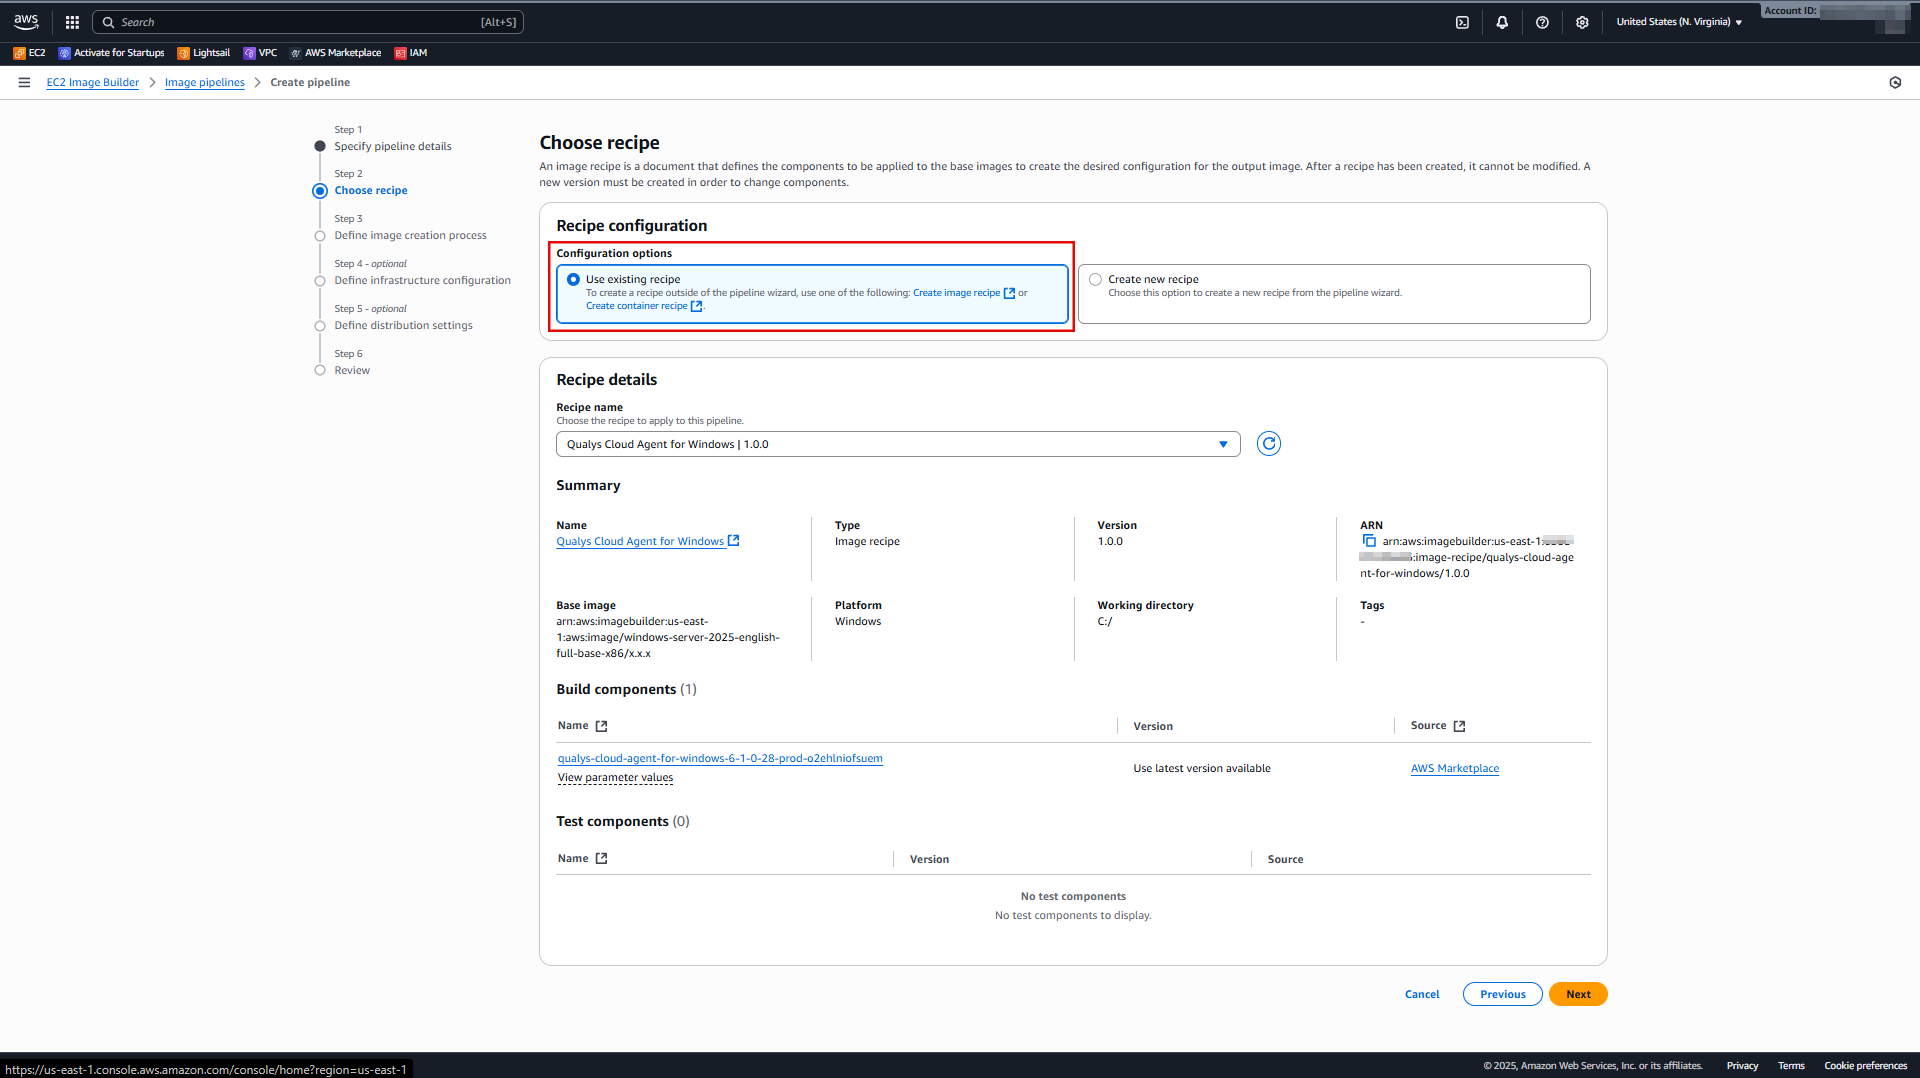Open the help question mark menu
The width and height of the screenshot is (1920, 1078).
click(x=1542, y=22)
